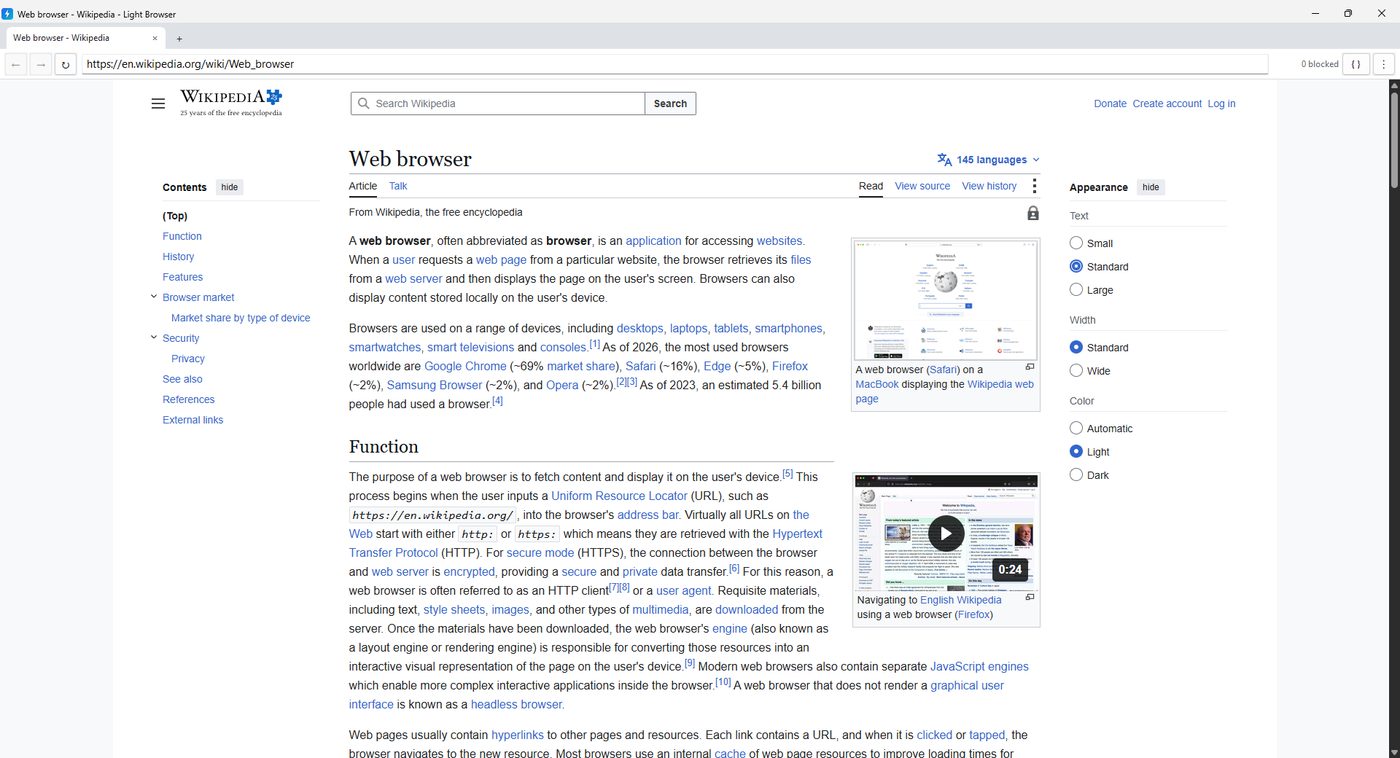Switch to the Article tab
This screenshot has height=758, width=1400.
(x=363, y=186)
